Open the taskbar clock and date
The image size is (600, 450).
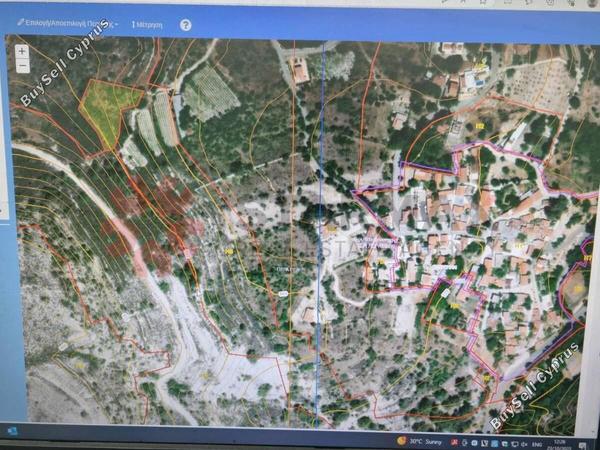559,445
